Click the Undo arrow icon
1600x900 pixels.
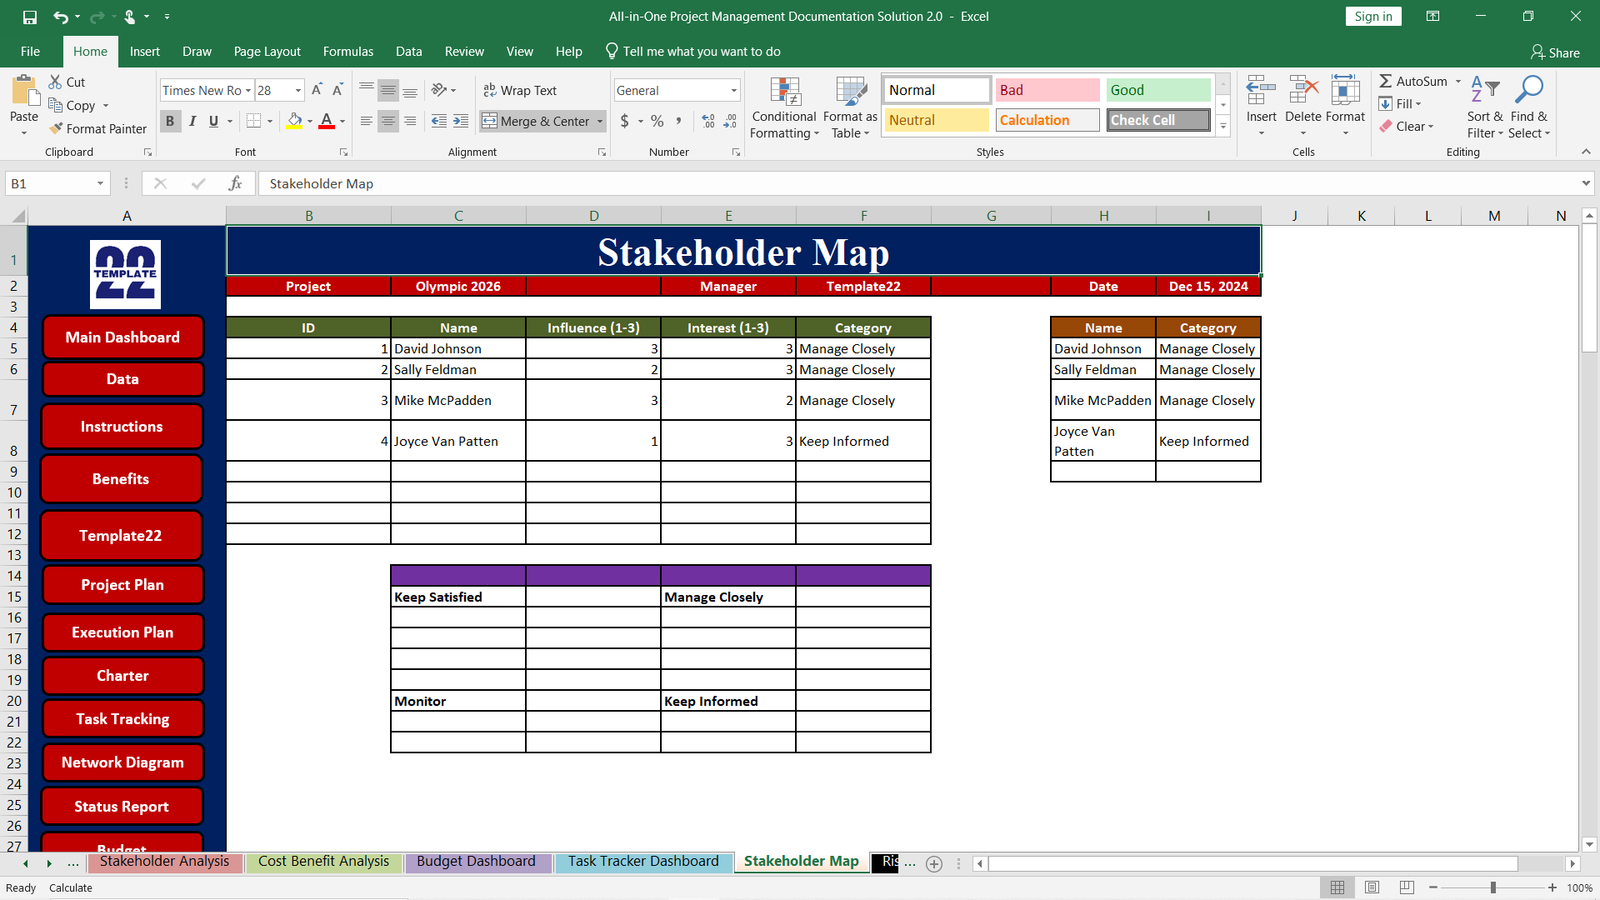tap(61, 17)
